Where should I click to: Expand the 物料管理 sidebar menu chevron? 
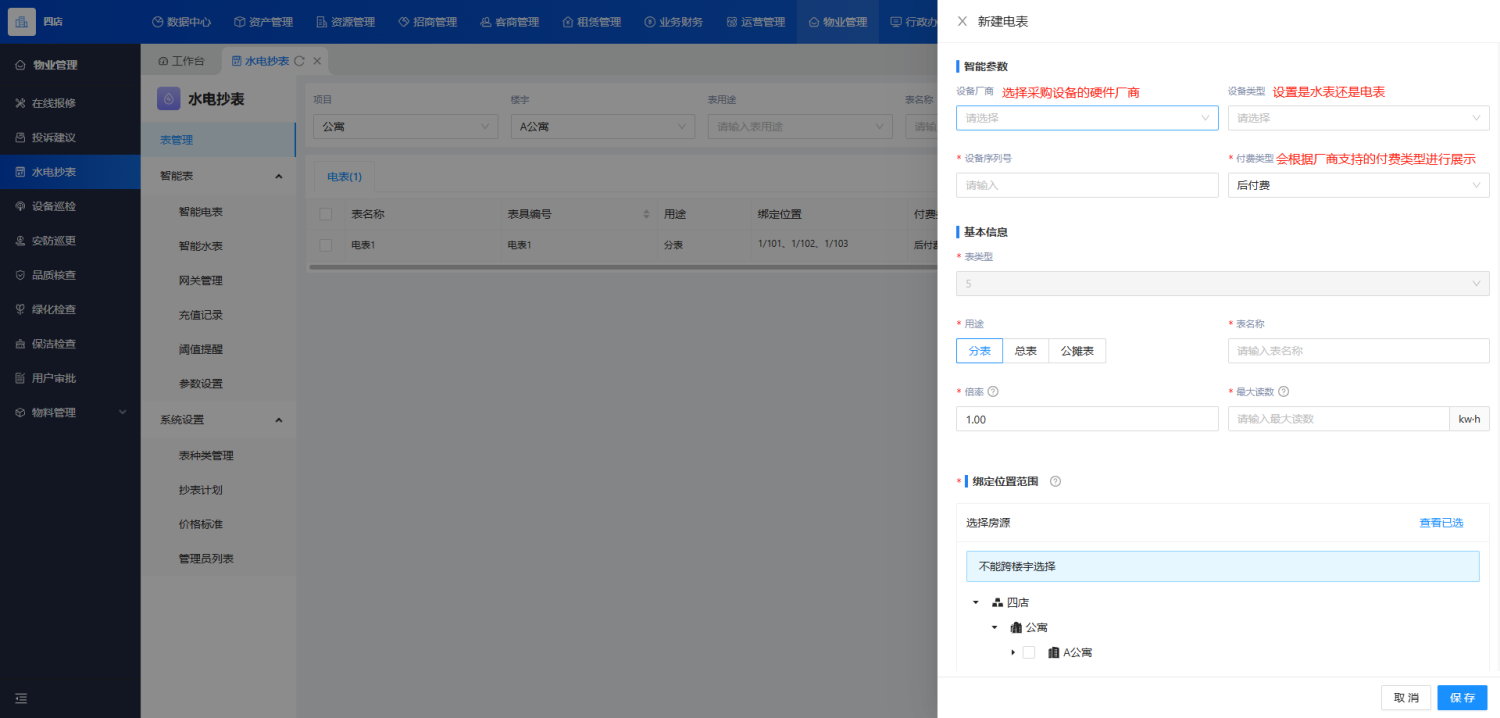pyautogui.click(x=123, y=412)
